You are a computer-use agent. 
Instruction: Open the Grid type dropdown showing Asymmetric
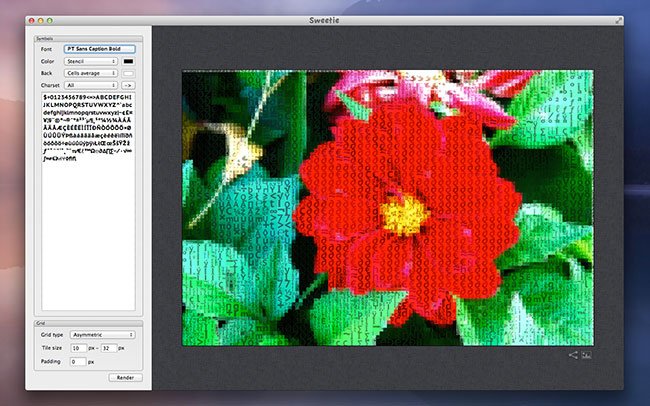click(x=103, y=334)
